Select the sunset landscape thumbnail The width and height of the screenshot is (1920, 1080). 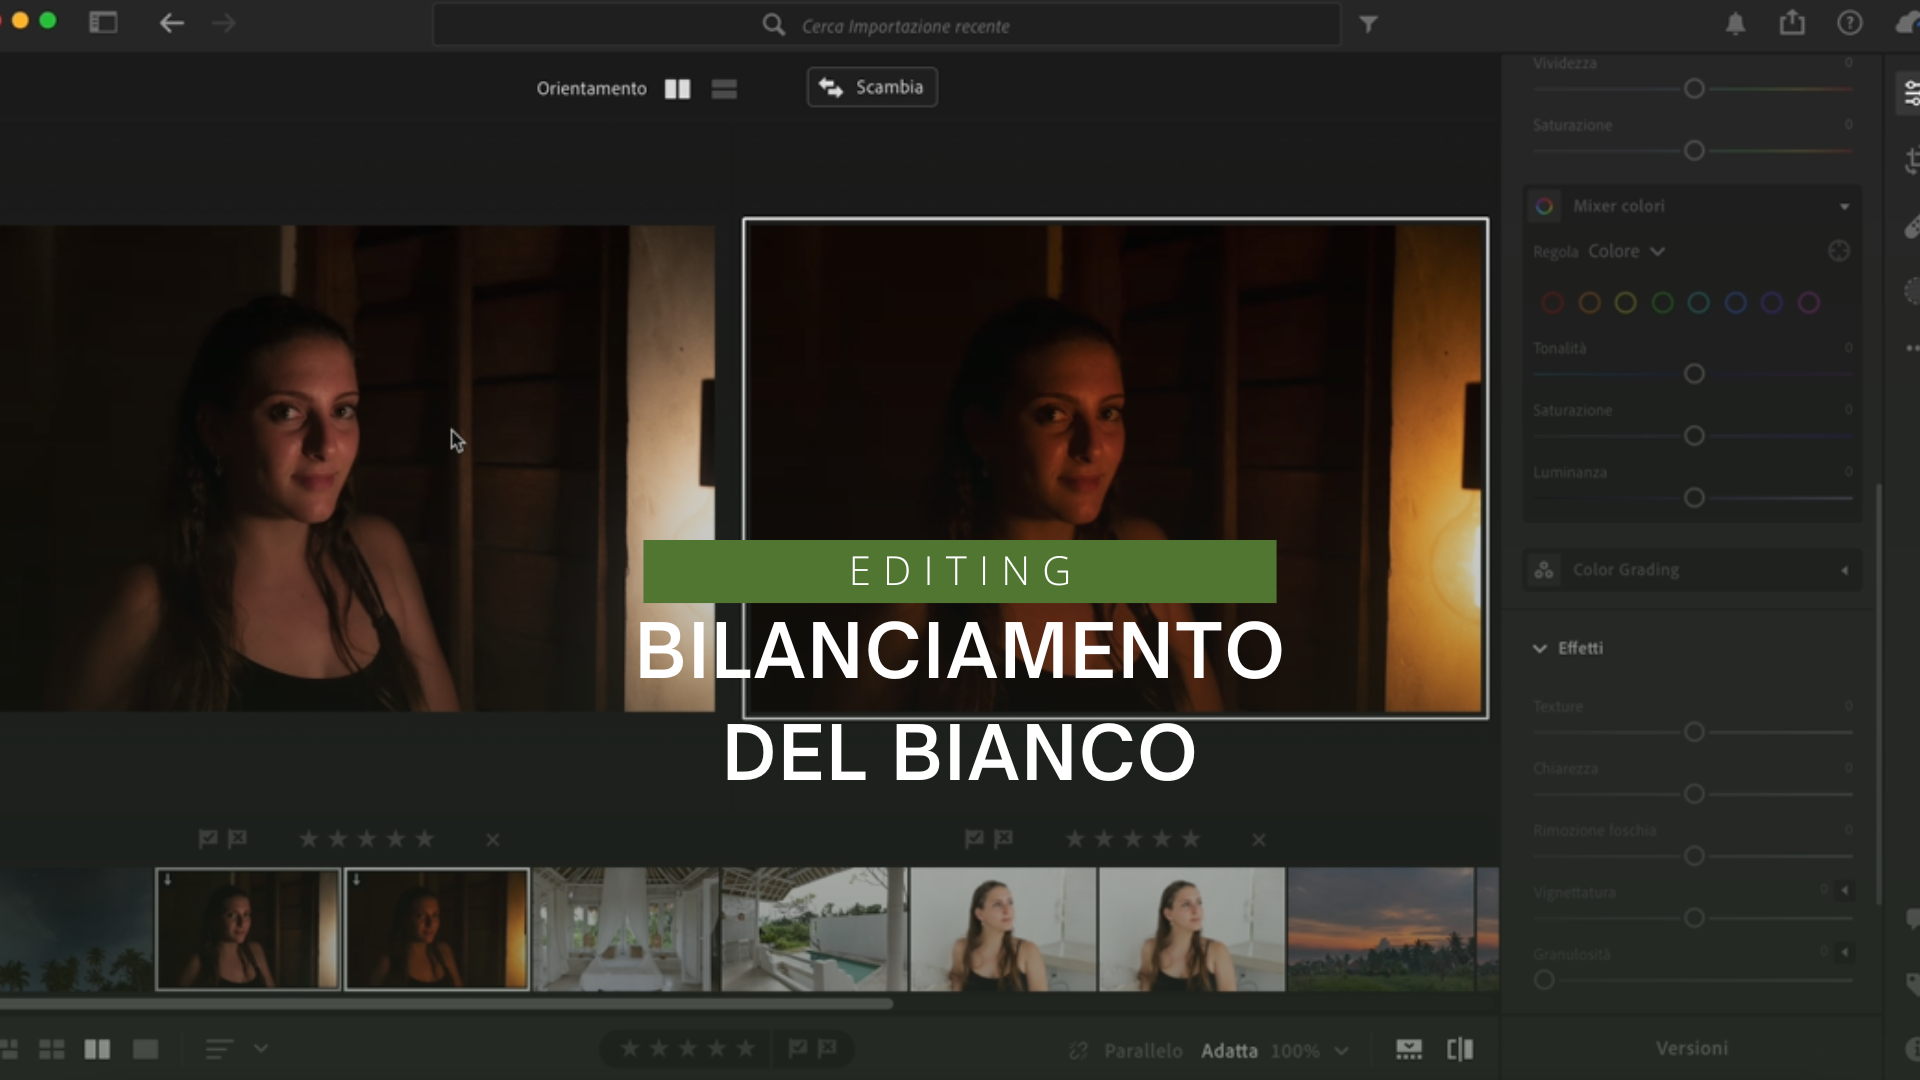(x=1380, y=929)
